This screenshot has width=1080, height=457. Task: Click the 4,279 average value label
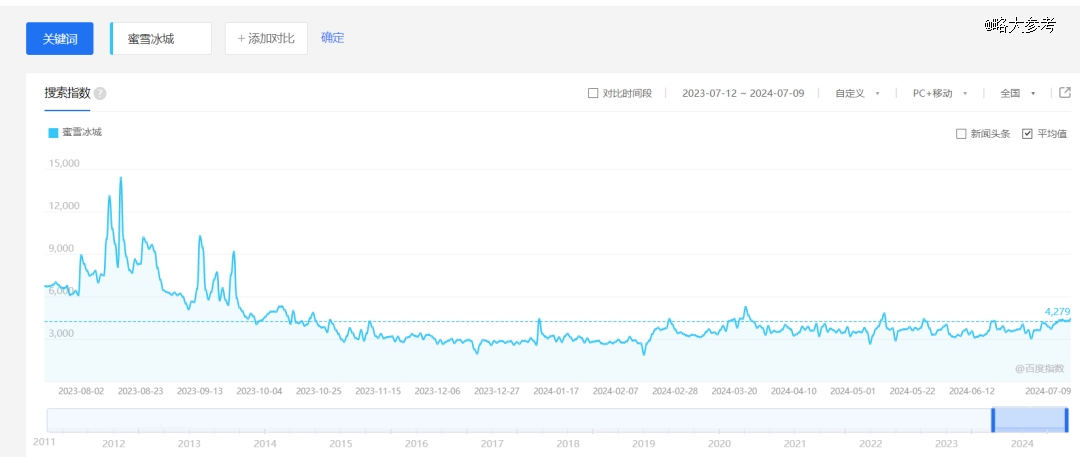tap(1057, 312)
